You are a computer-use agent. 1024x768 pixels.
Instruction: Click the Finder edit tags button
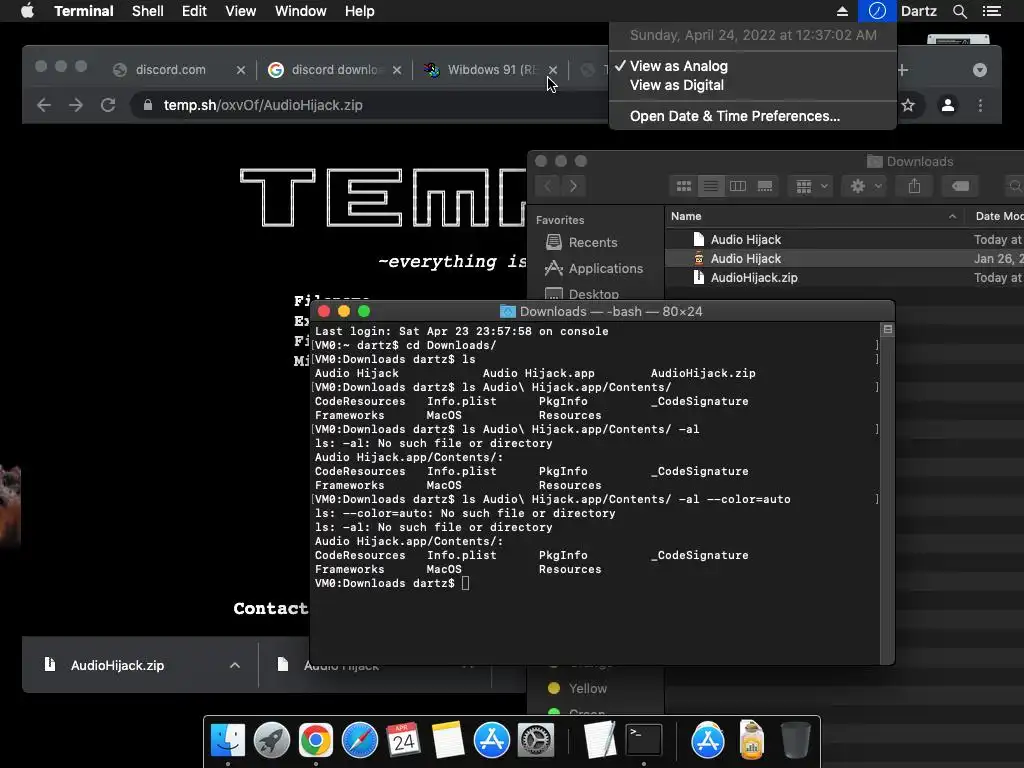(x=960, y=186)
